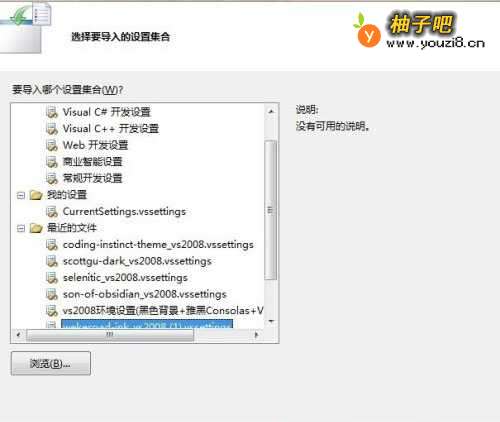Collapse the 我的设置 tree node
The height and width of the screenshot is (422, 500).
coord(21,195)
